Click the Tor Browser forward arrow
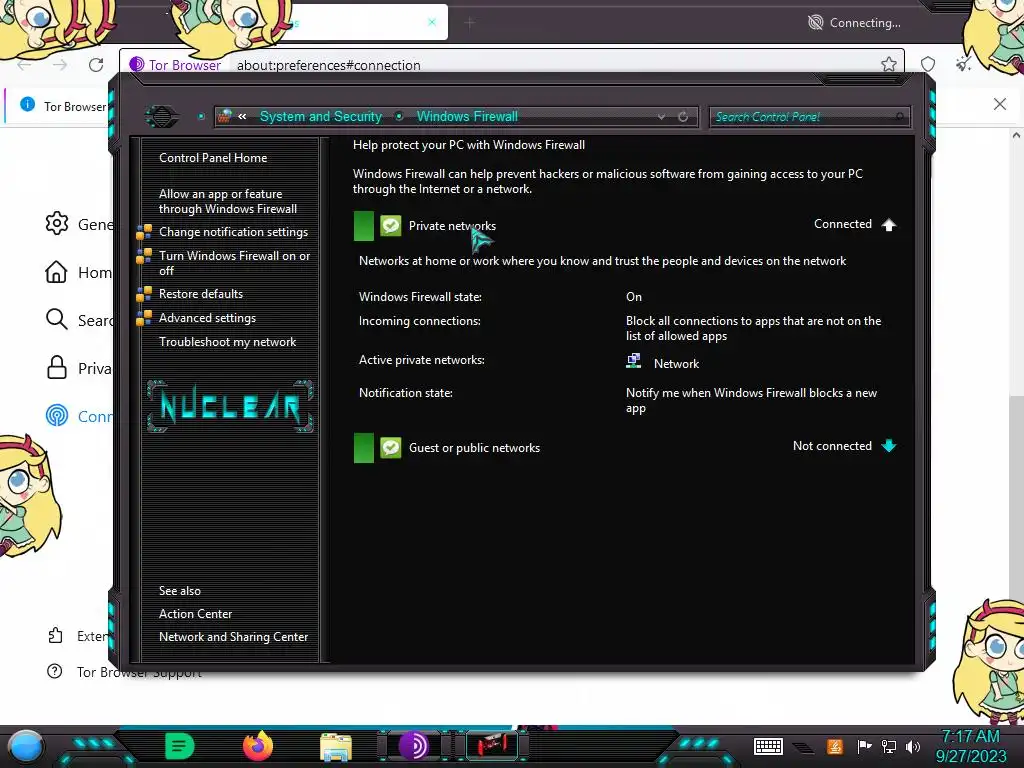 pyautogui.click(x=60, y=65)
